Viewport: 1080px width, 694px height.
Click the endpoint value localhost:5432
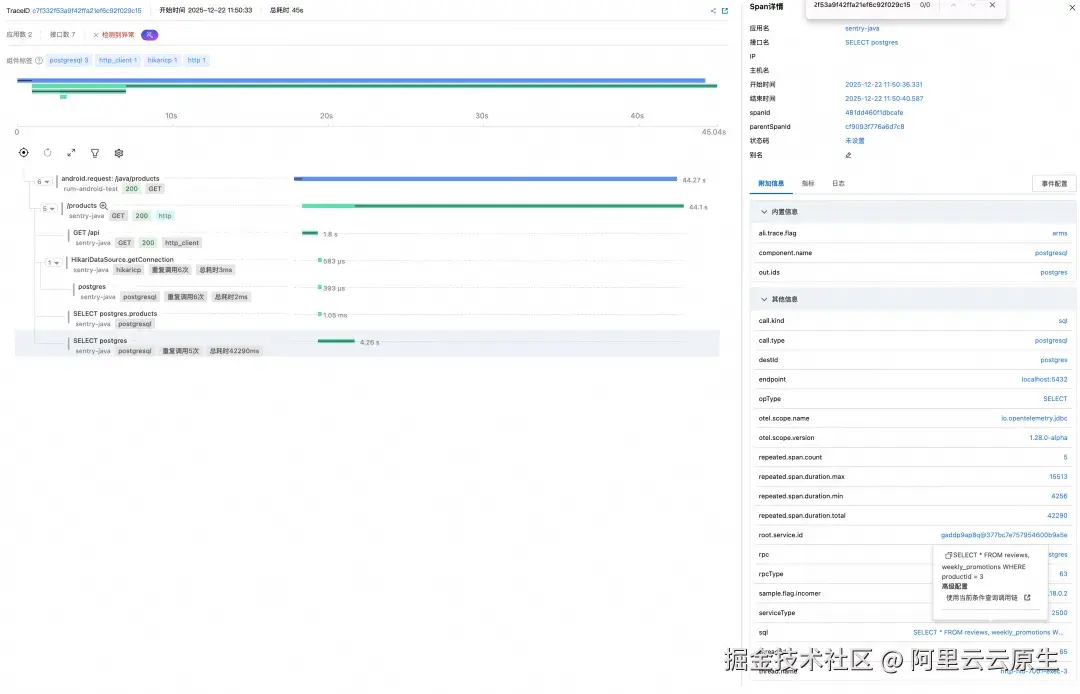[1044, 380]
